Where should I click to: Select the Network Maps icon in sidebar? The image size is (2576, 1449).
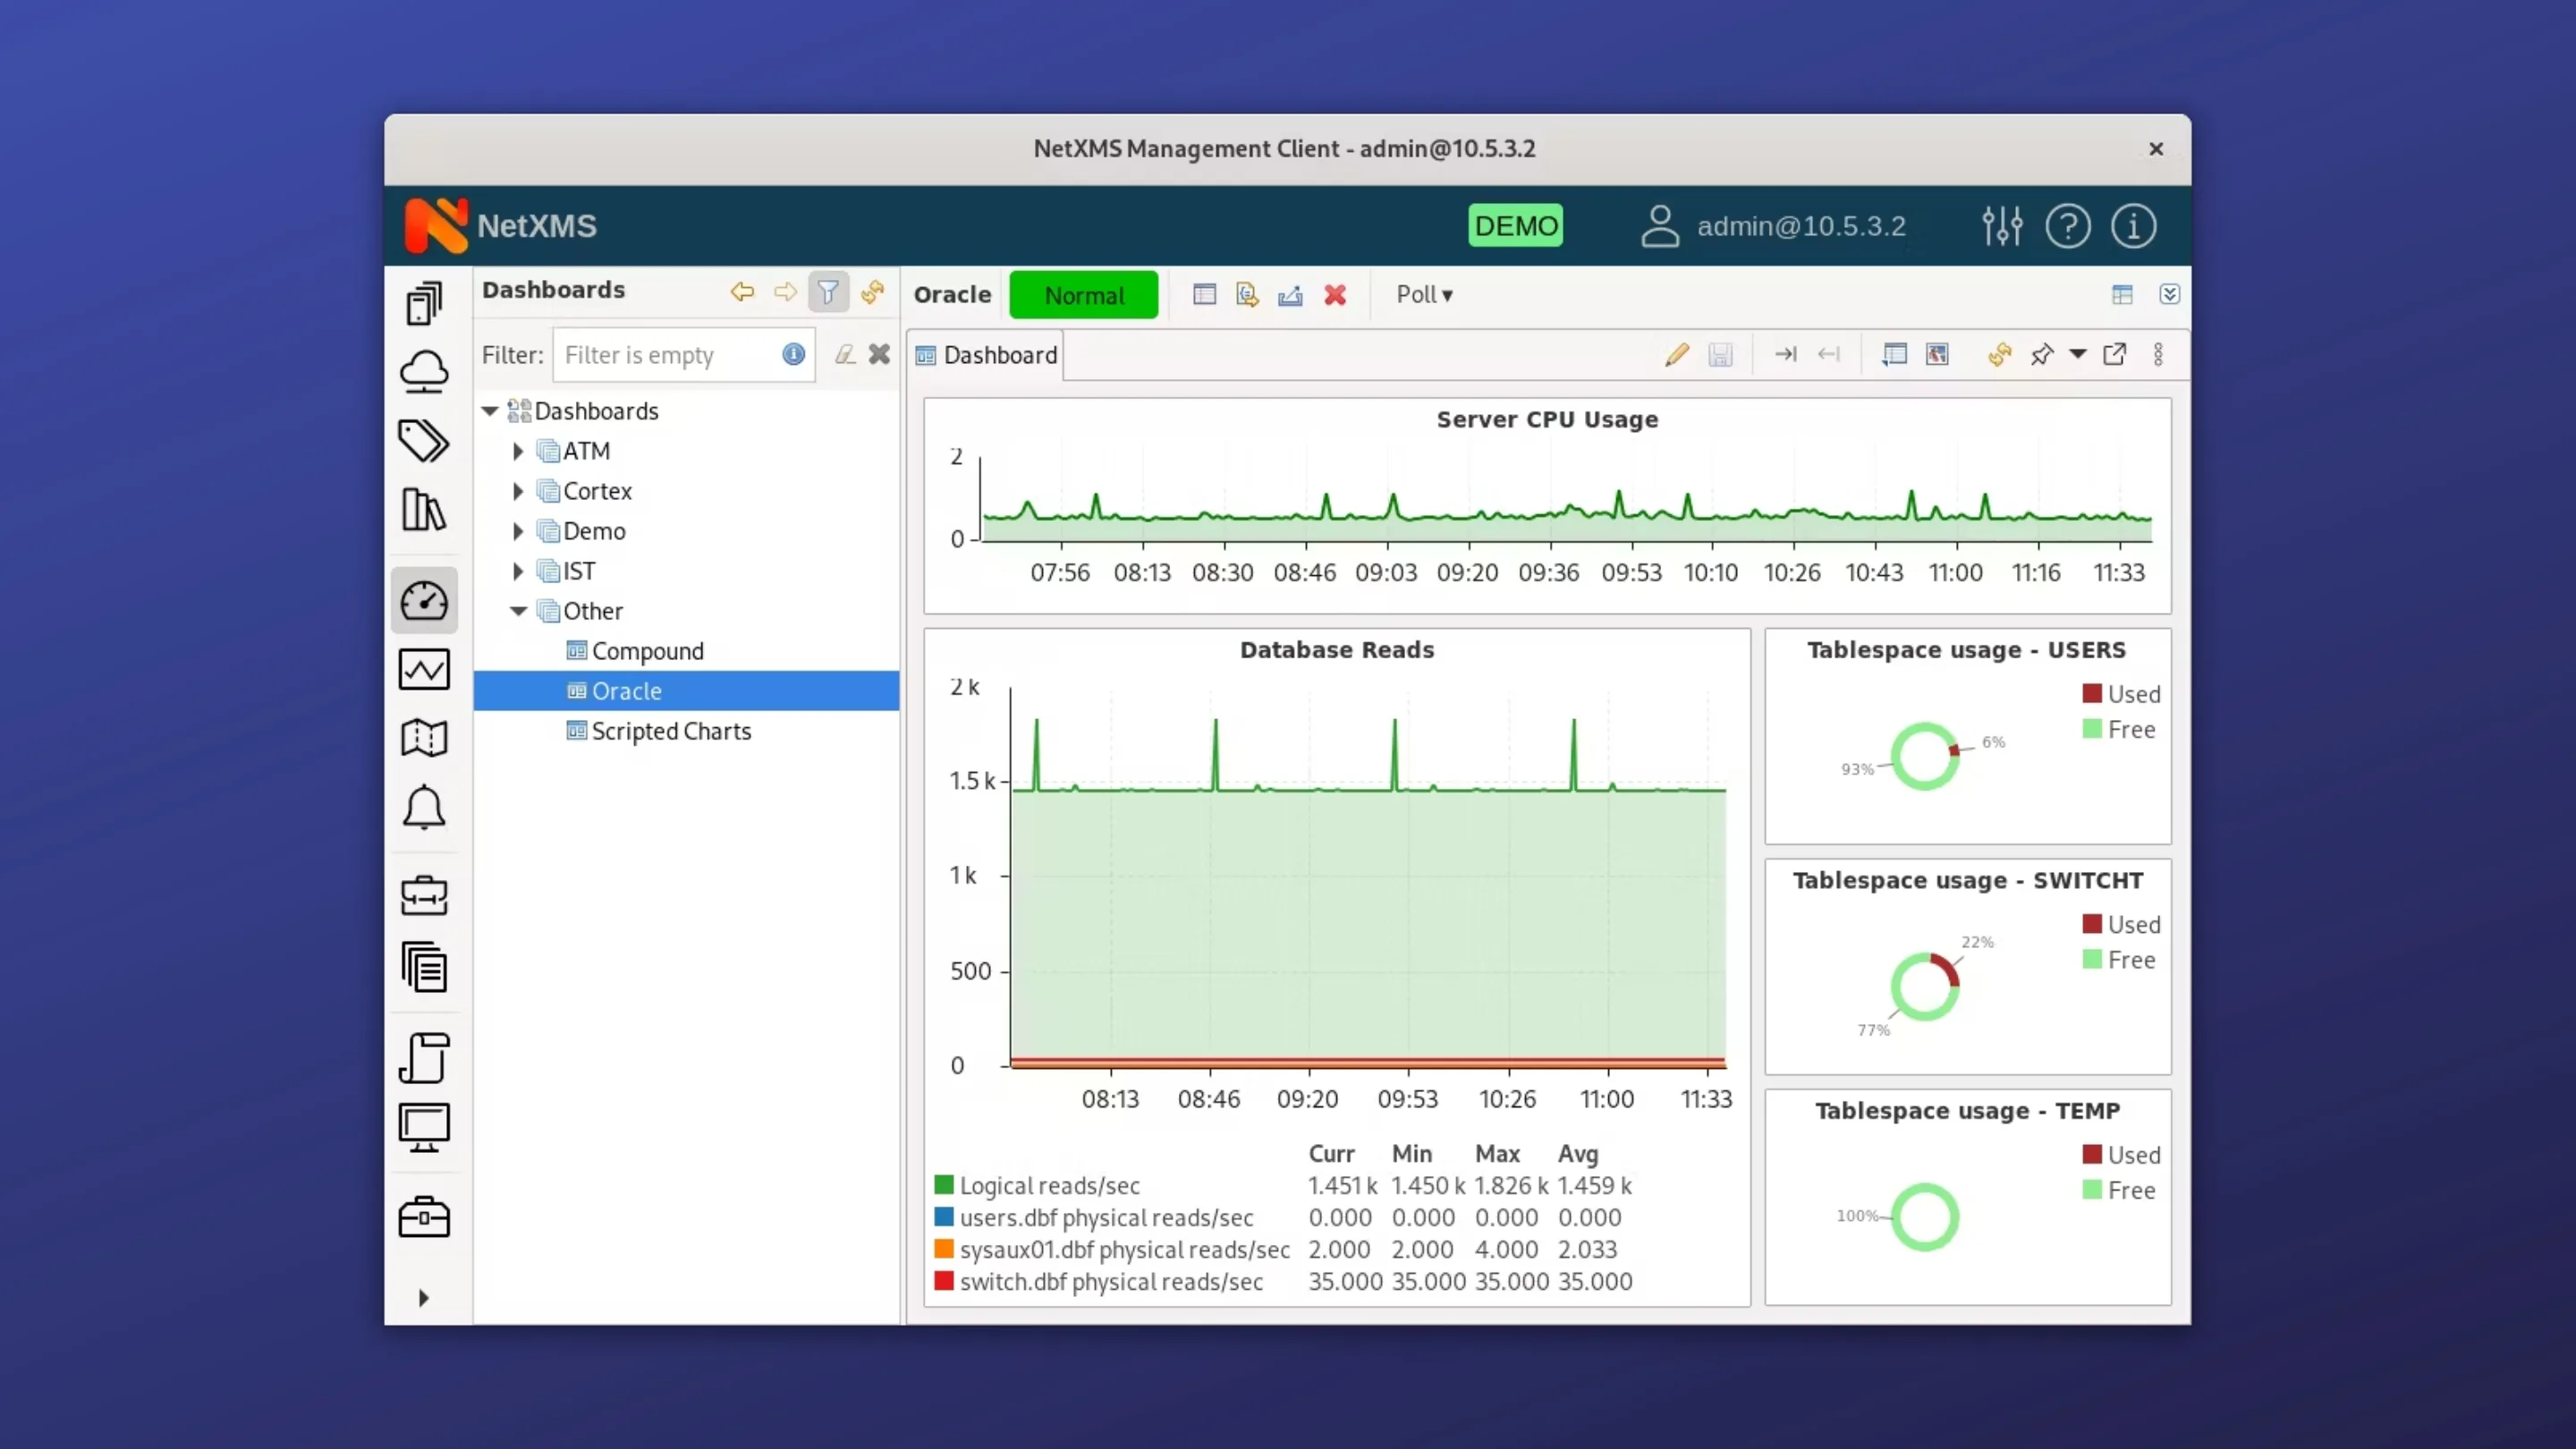pyautogui.click(x=424, y=738)
